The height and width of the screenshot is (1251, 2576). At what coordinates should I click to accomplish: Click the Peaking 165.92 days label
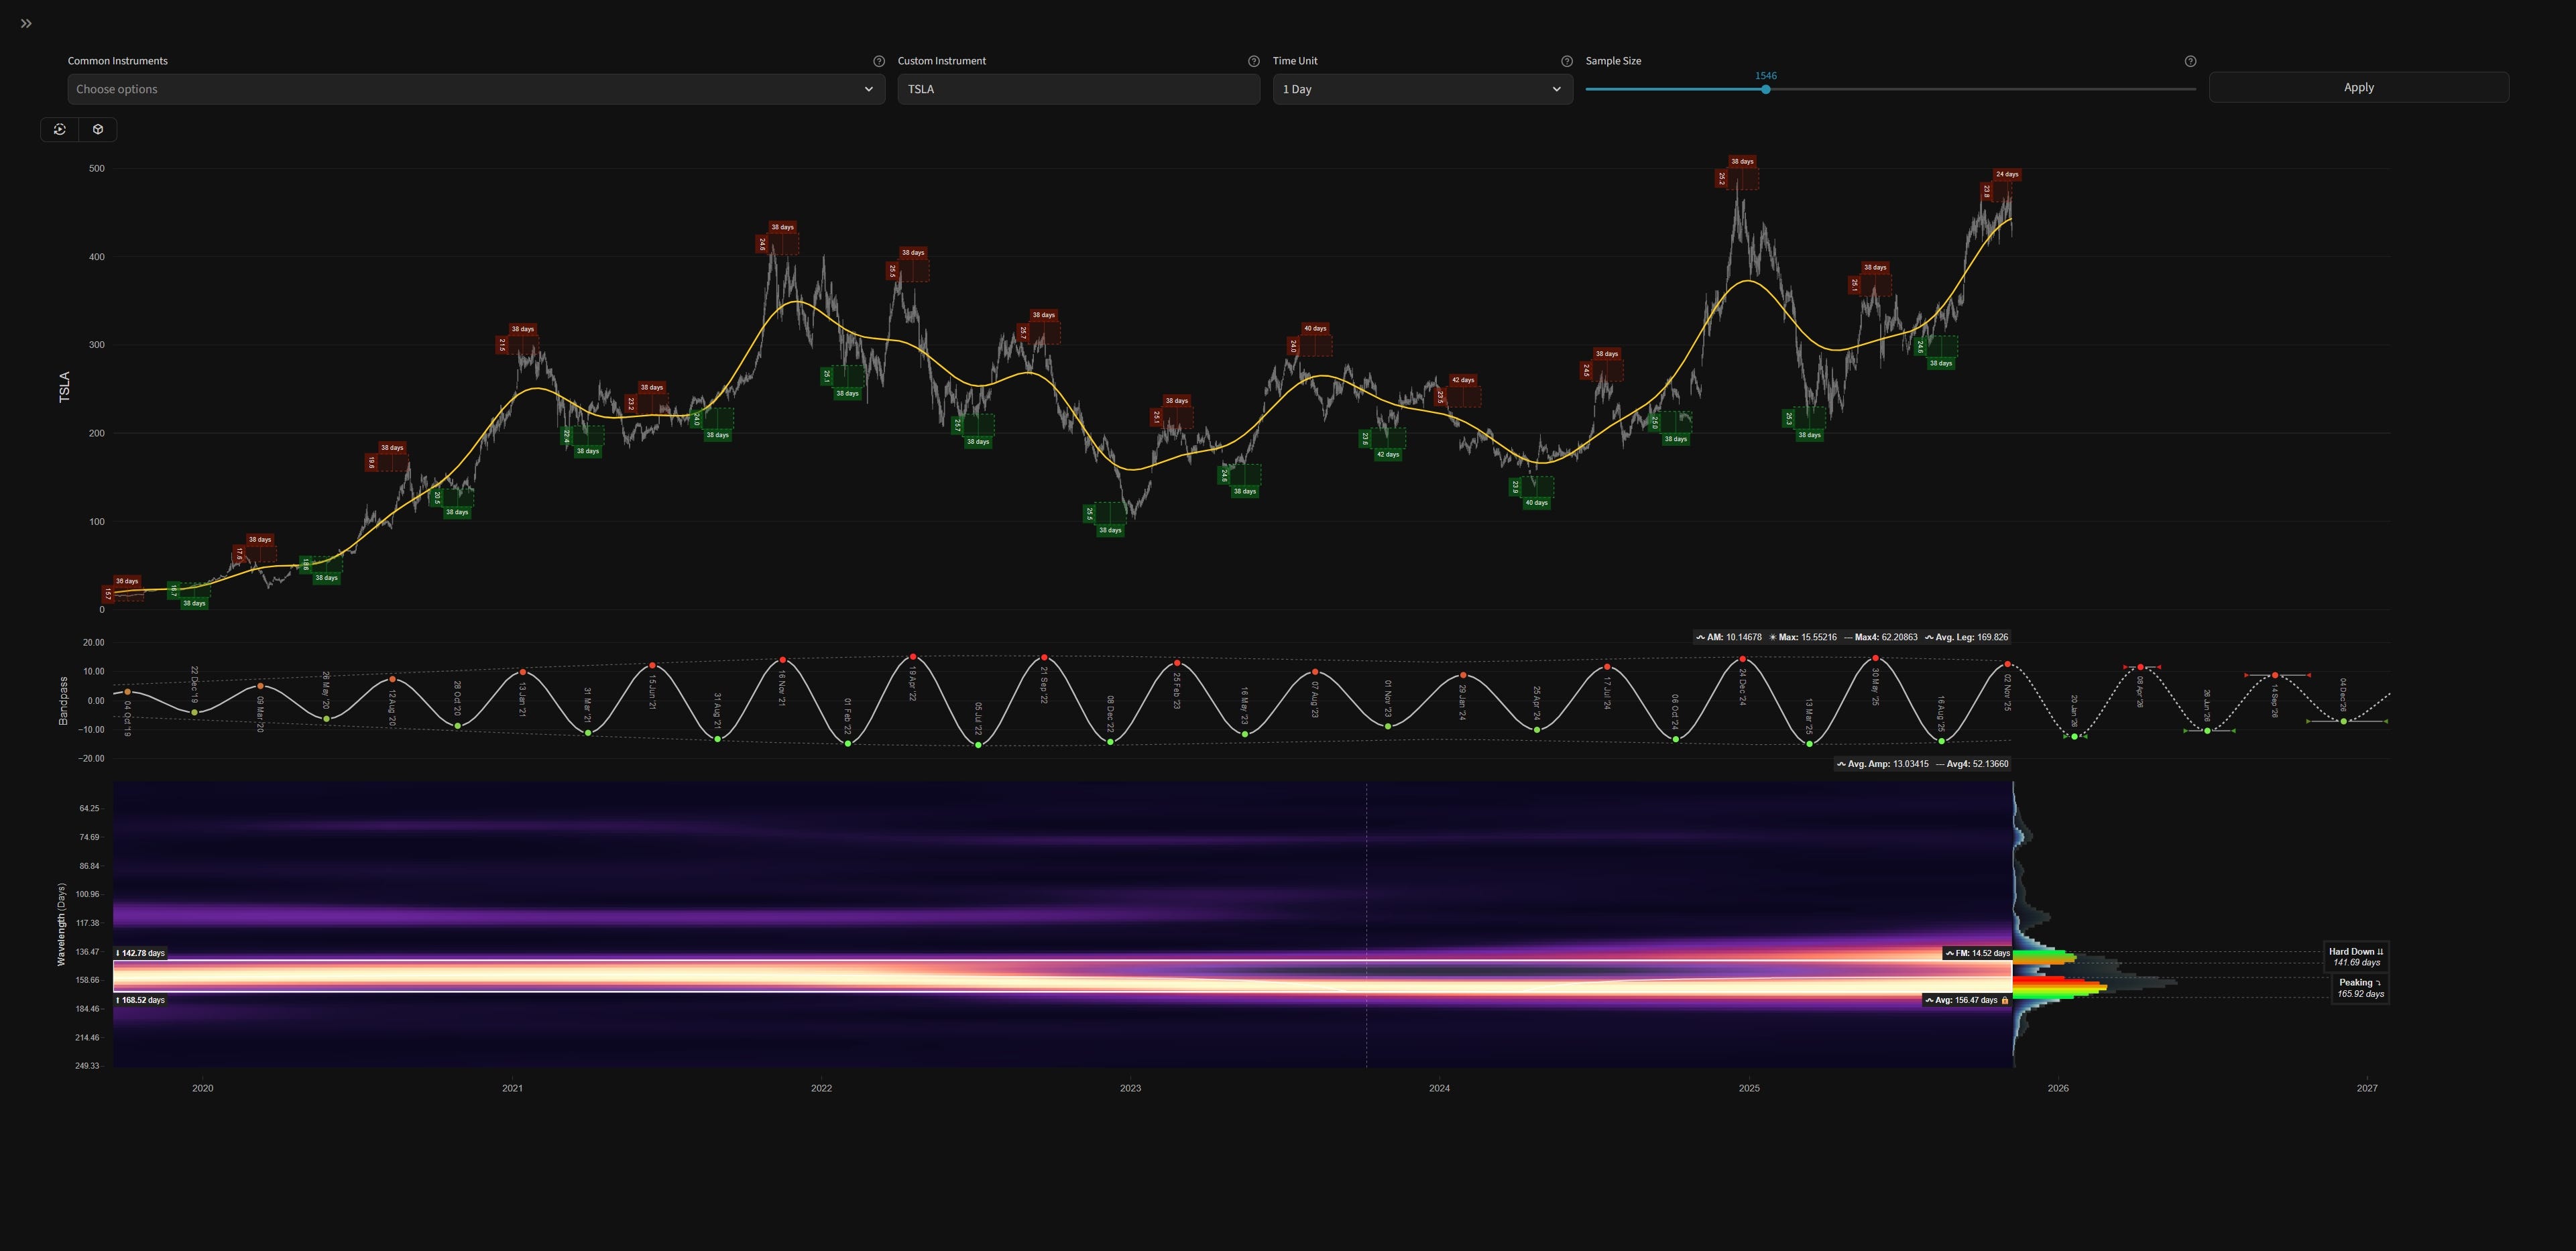point(2360,988)
